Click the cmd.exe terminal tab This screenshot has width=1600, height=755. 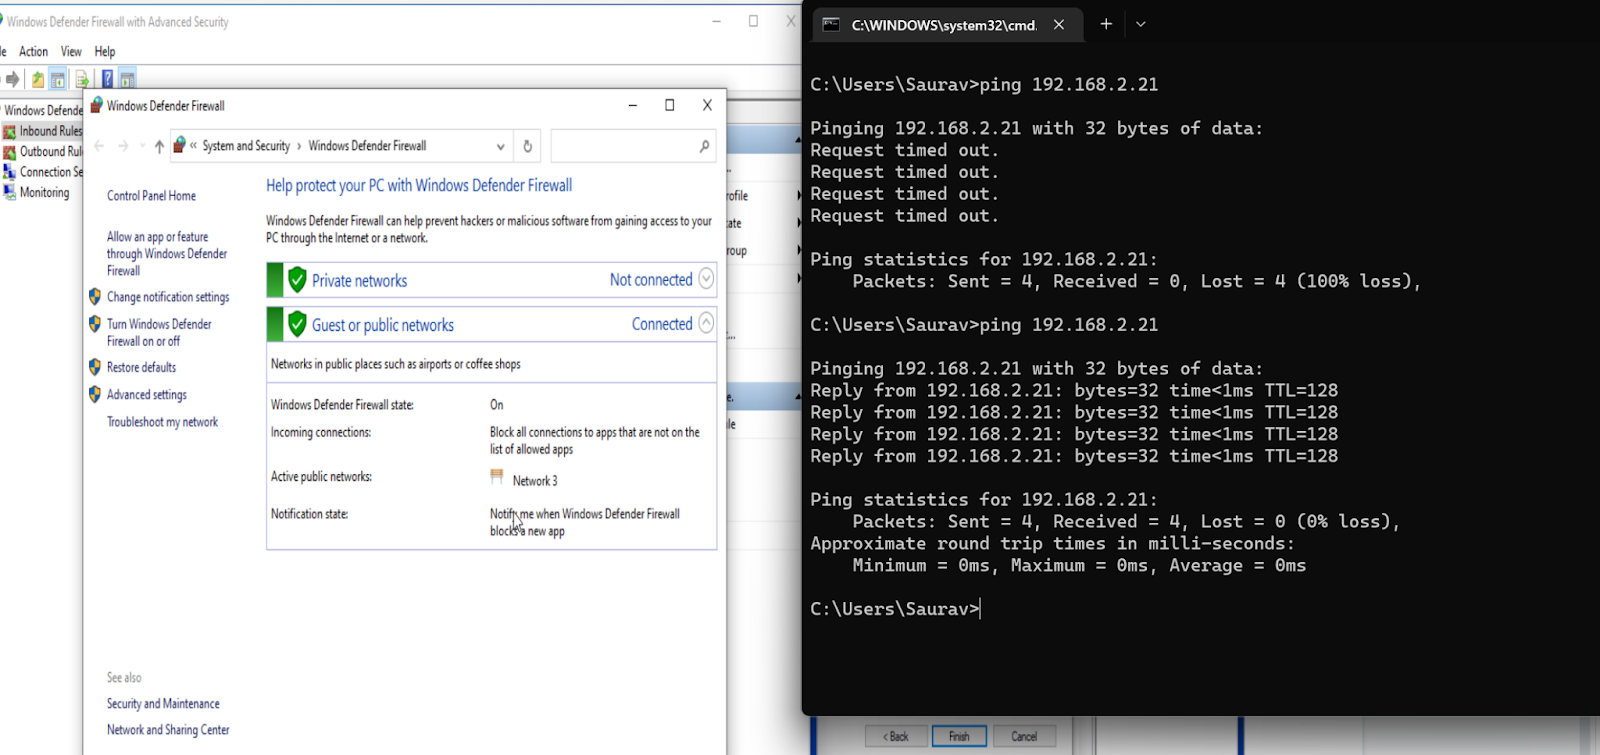946,25
